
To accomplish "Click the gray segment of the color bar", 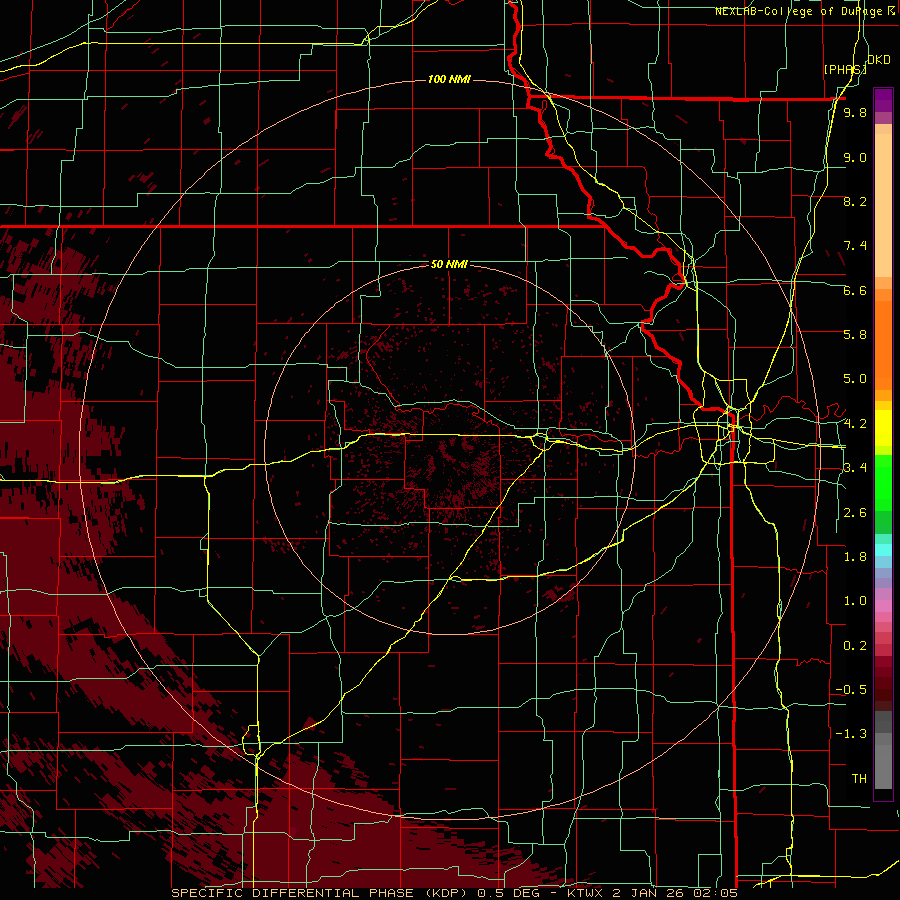I will click(x=883, y=751).
